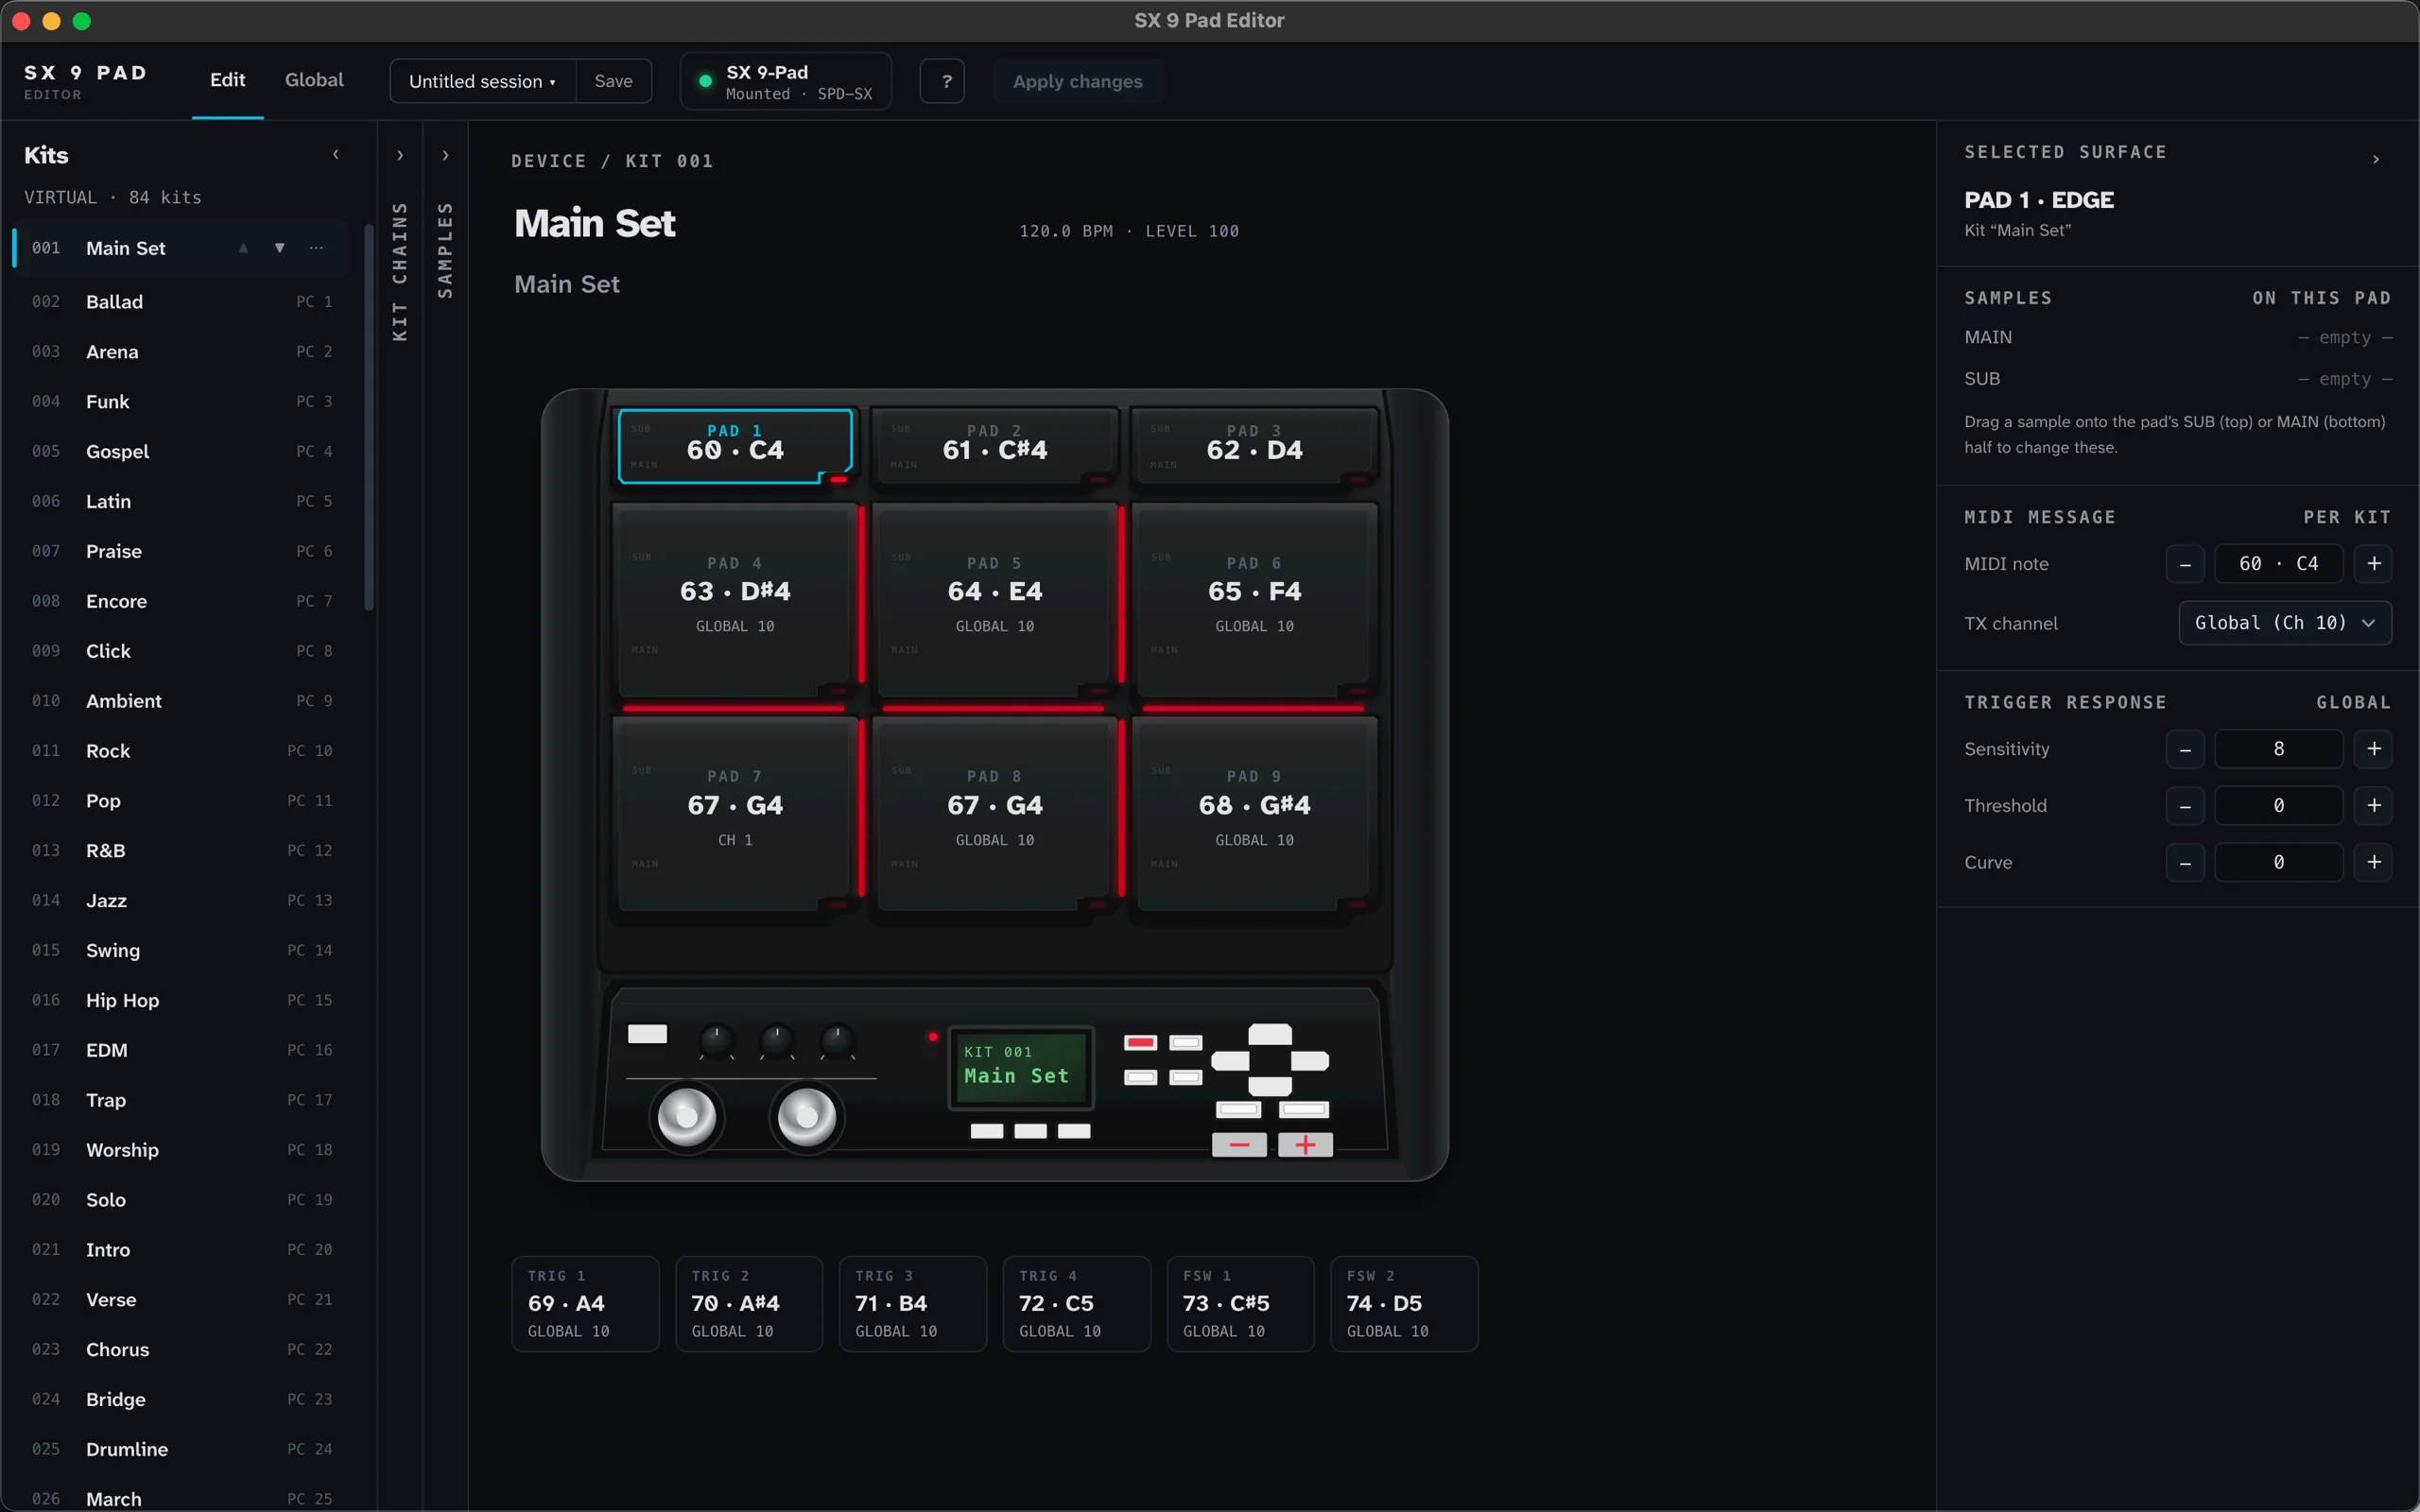Expand the Kit Chains side panel
The image size is (2420, 1512).
point(400,155)
